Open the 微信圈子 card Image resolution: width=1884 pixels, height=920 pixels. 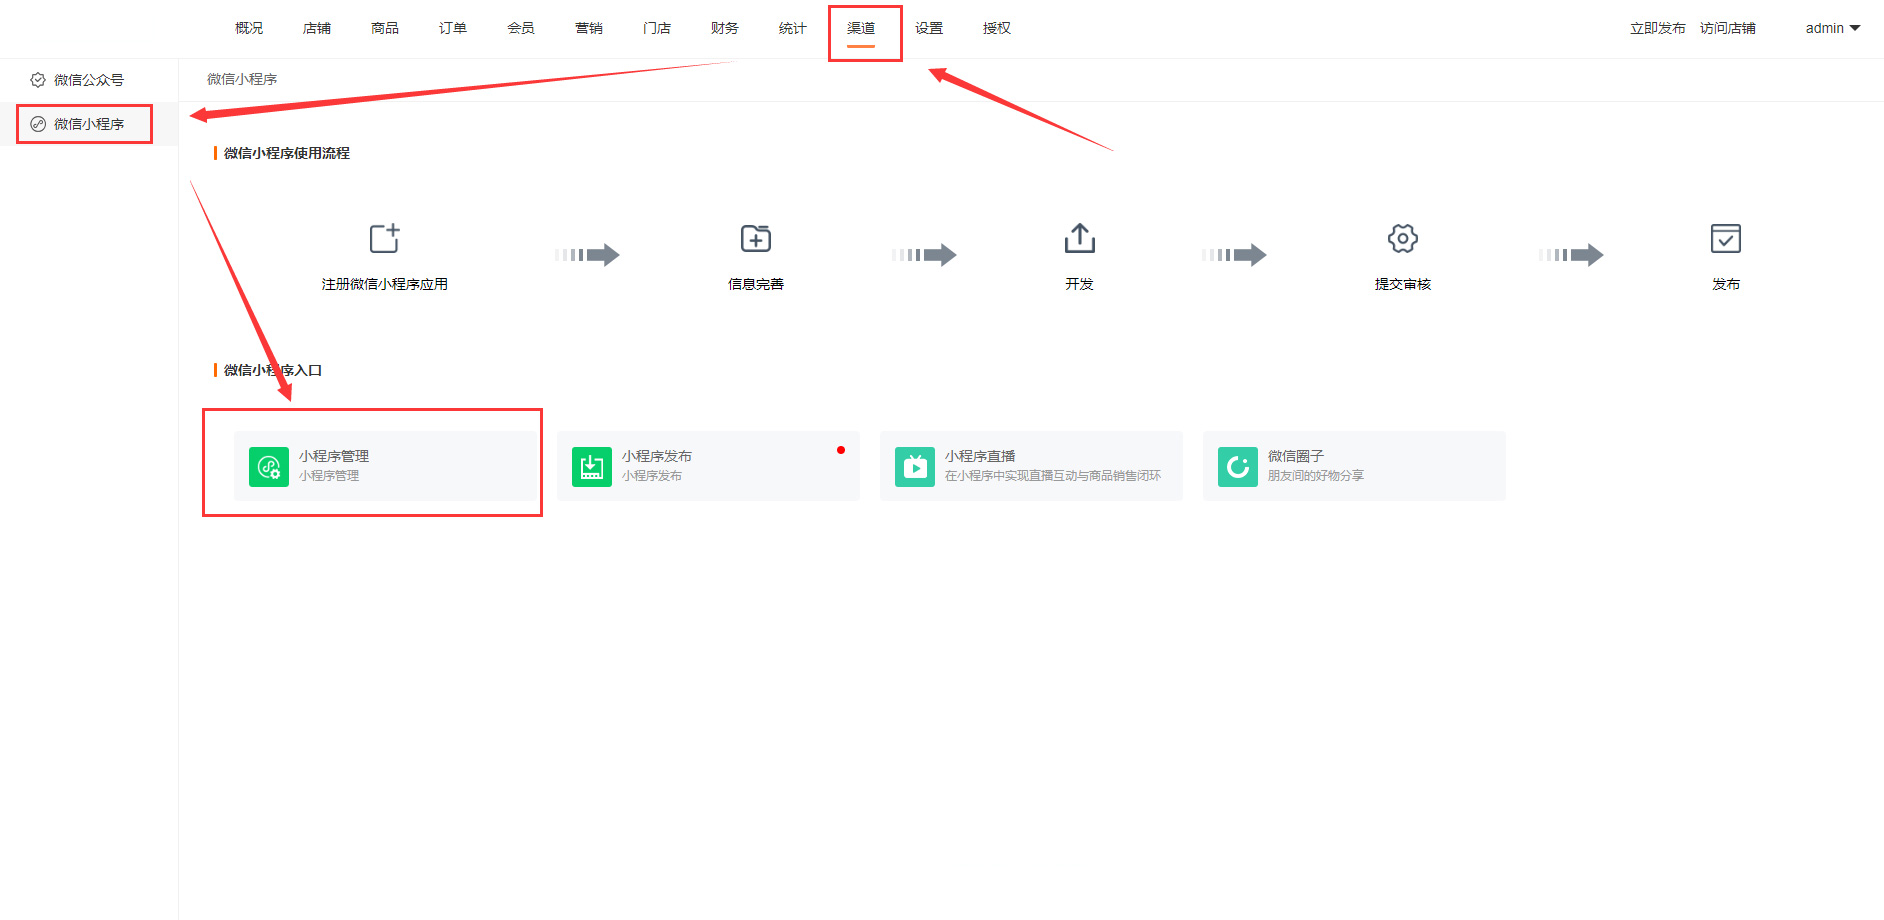tap(1354, 466)
